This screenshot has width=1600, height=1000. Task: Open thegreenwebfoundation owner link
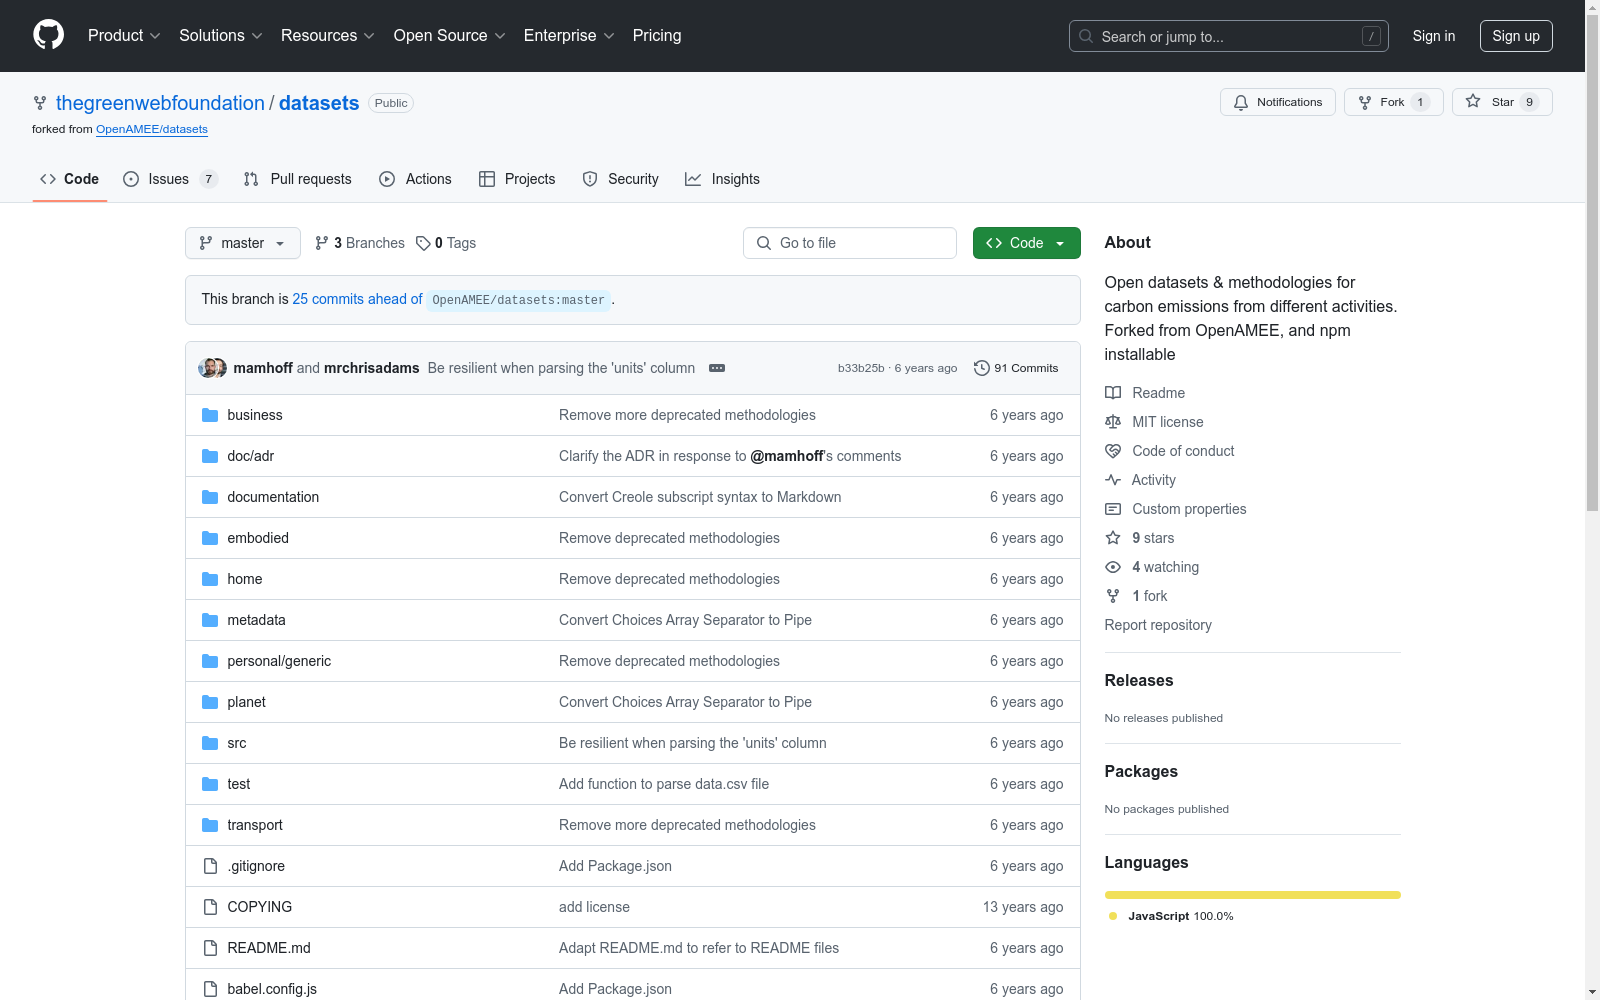[160, 103]
